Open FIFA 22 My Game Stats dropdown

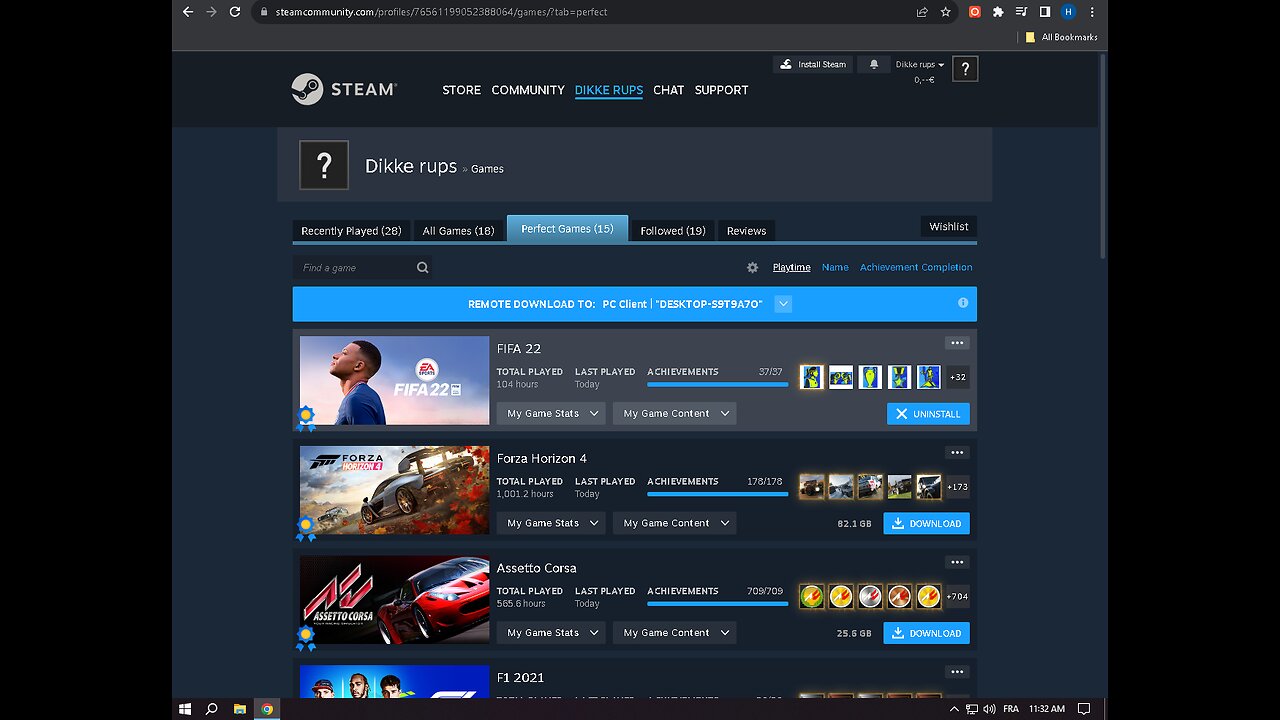pyautogui.click(x=552, y=413)
